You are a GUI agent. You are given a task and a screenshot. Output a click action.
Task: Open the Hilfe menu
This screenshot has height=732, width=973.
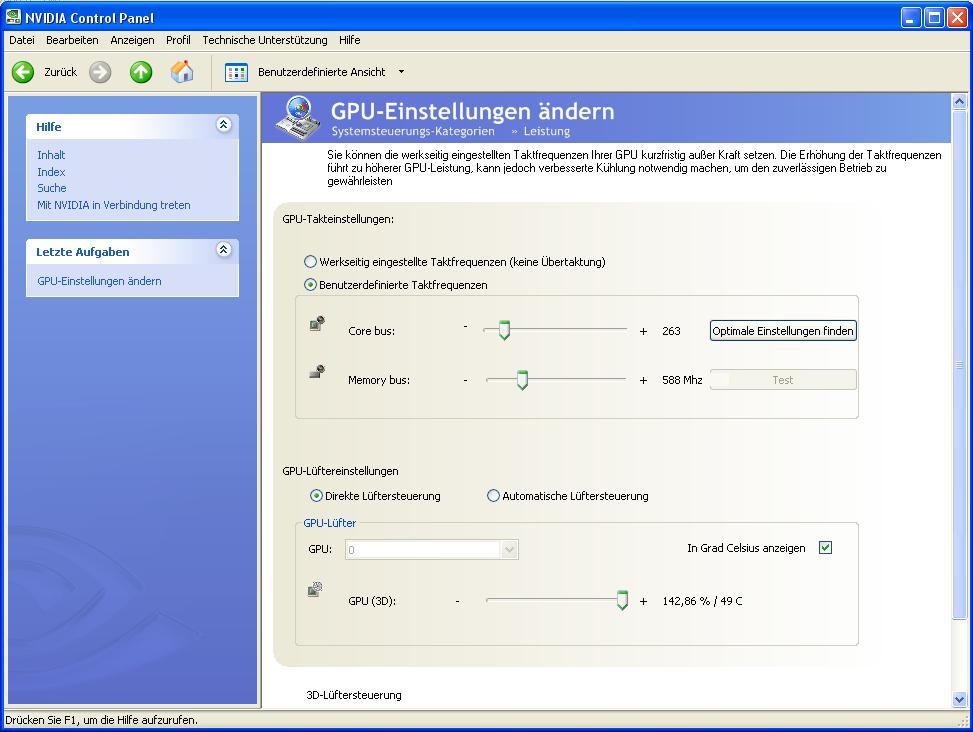click(349, 40)
